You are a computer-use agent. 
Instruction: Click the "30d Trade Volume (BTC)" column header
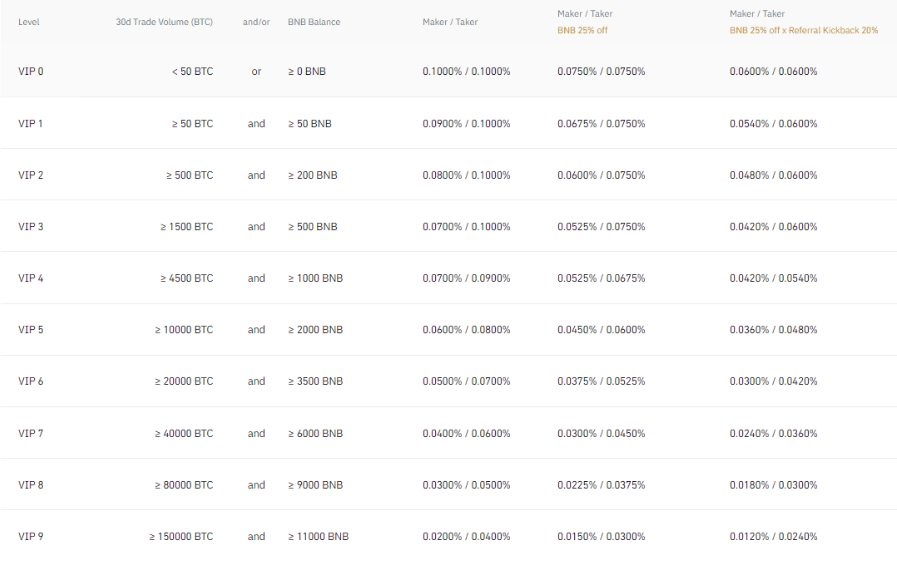[x=164, y=22]
